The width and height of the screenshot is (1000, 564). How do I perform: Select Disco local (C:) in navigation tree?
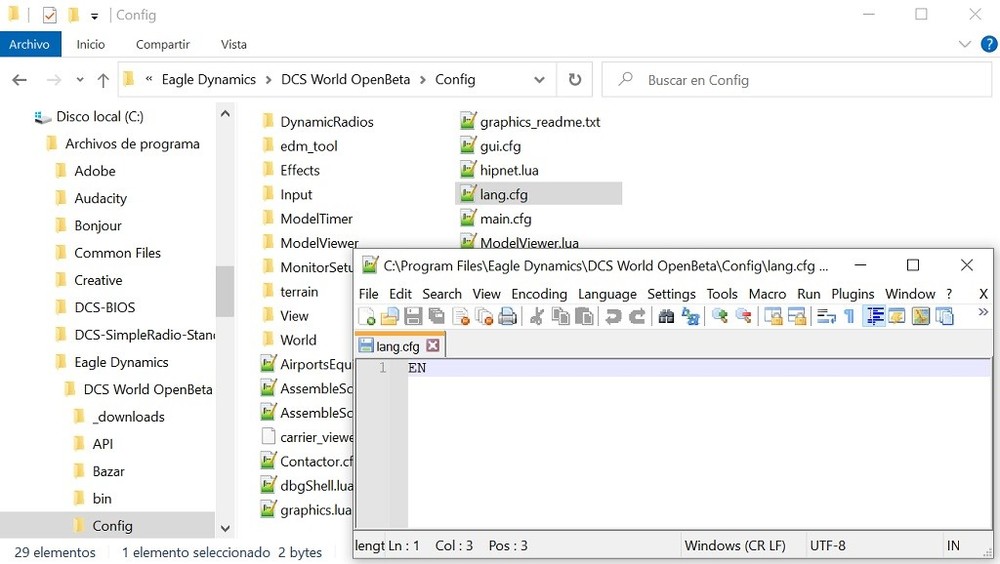[99, 117]
